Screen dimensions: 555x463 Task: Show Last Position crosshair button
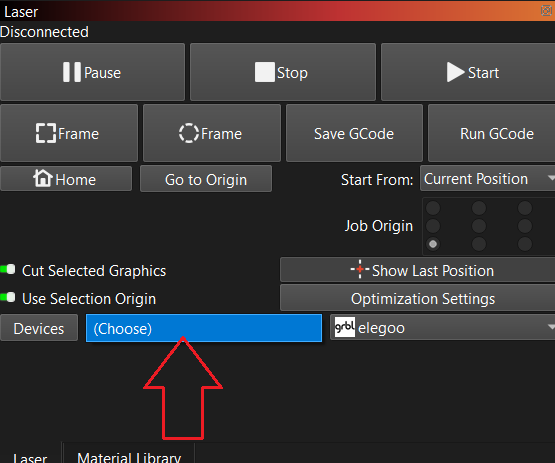point(418,270)
